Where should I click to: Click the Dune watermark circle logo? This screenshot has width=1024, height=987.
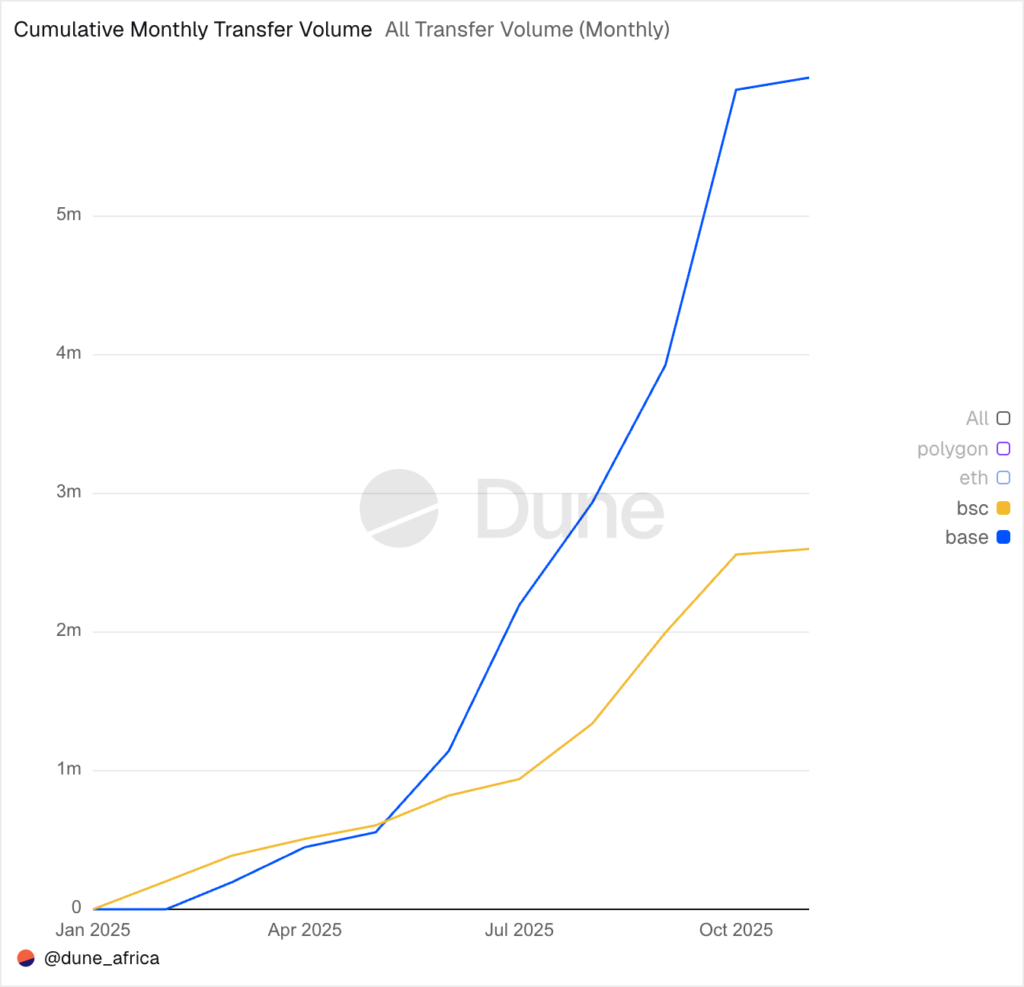click(x=399, y=508)
